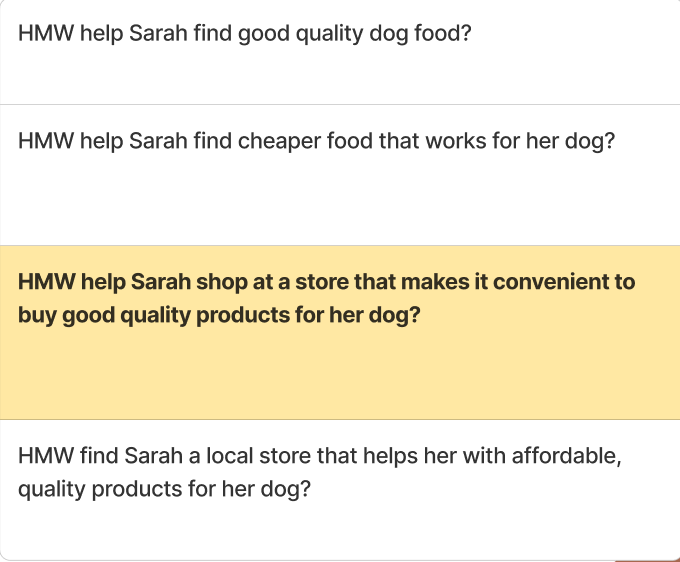Screen dimensions: 680x562
Task: Choose the answer mentioning "affordable, quality products"
Action: tap(340, 490)
